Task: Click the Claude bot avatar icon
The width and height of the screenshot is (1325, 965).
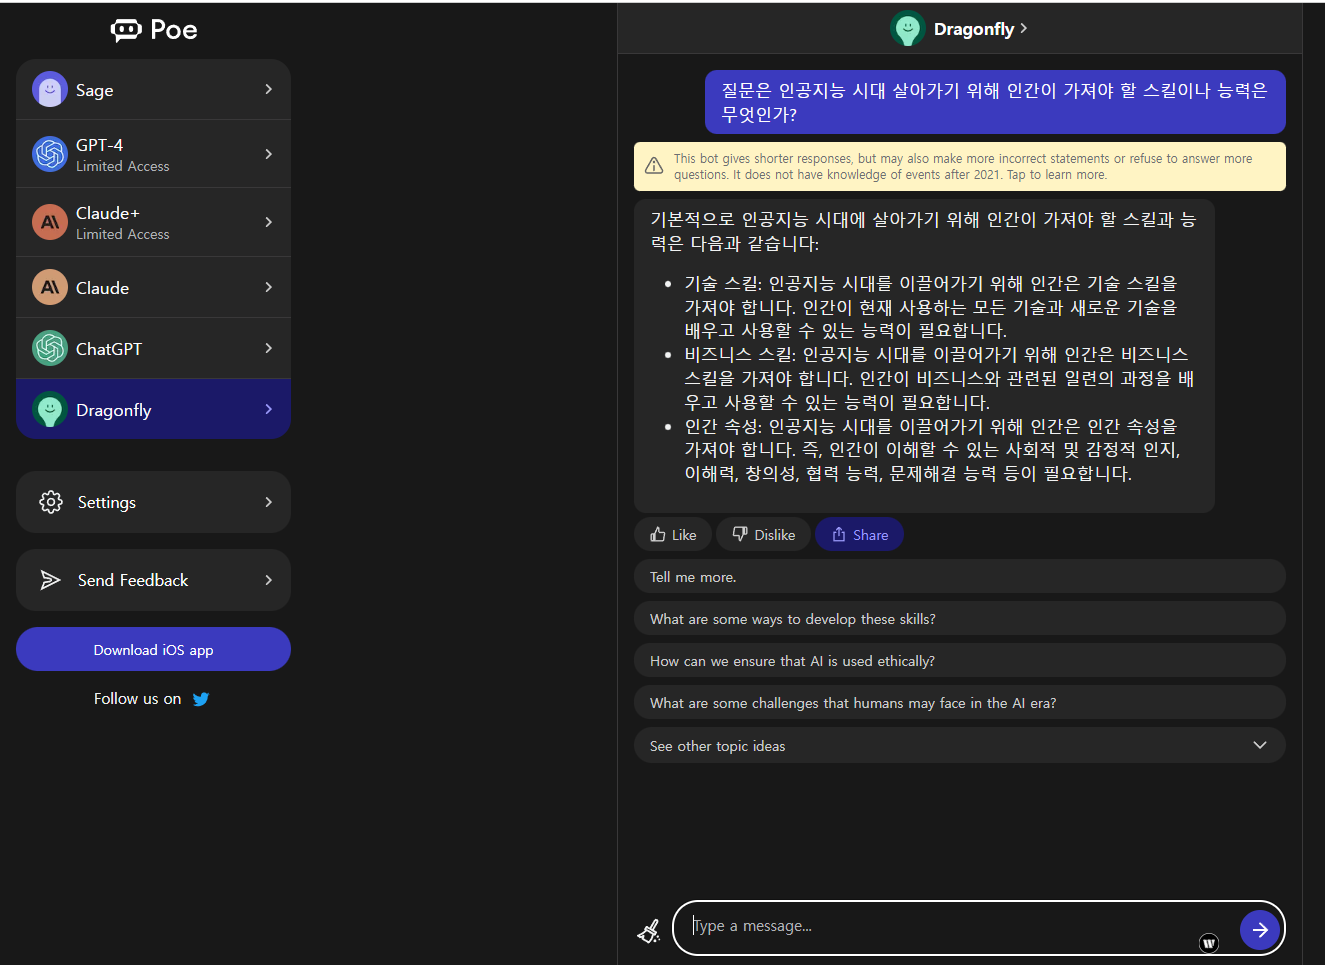Action: 50,287
